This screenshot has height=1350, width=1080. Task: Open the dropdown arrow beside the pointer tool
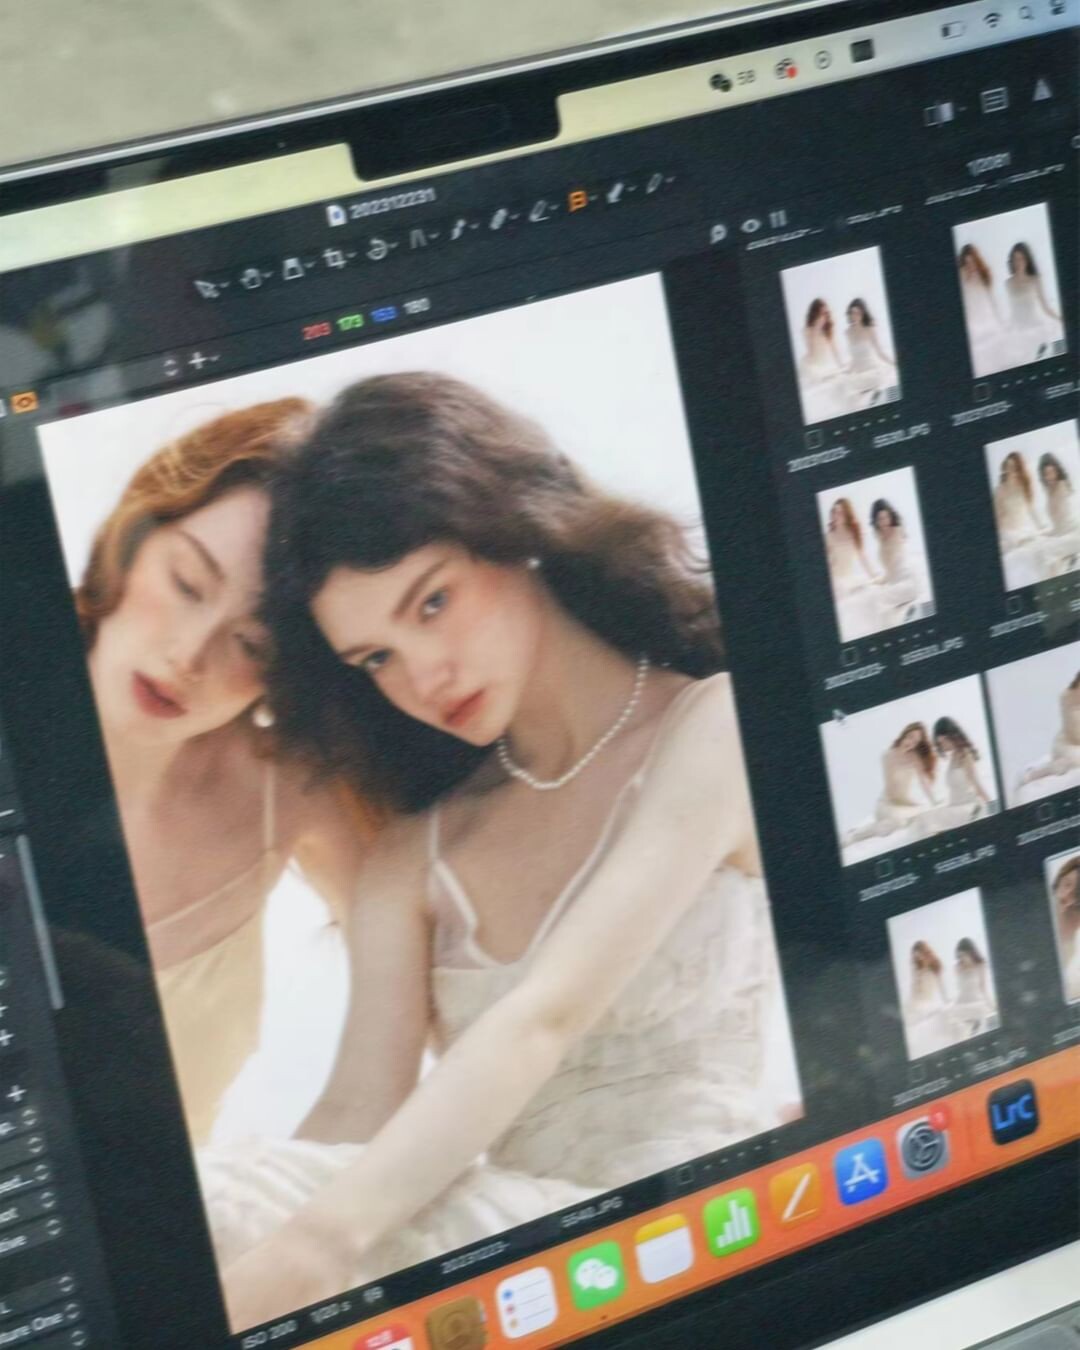(x=225, y=285)
